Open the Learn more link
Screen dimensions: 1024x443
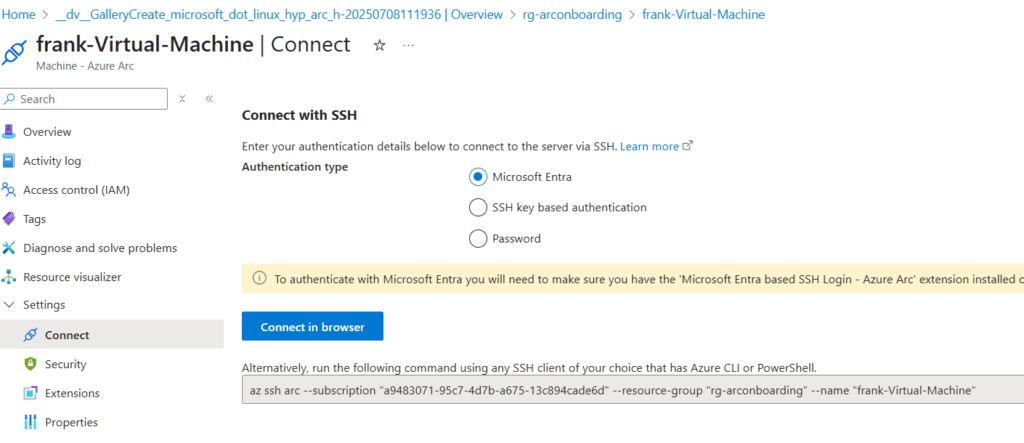[649, 147]
